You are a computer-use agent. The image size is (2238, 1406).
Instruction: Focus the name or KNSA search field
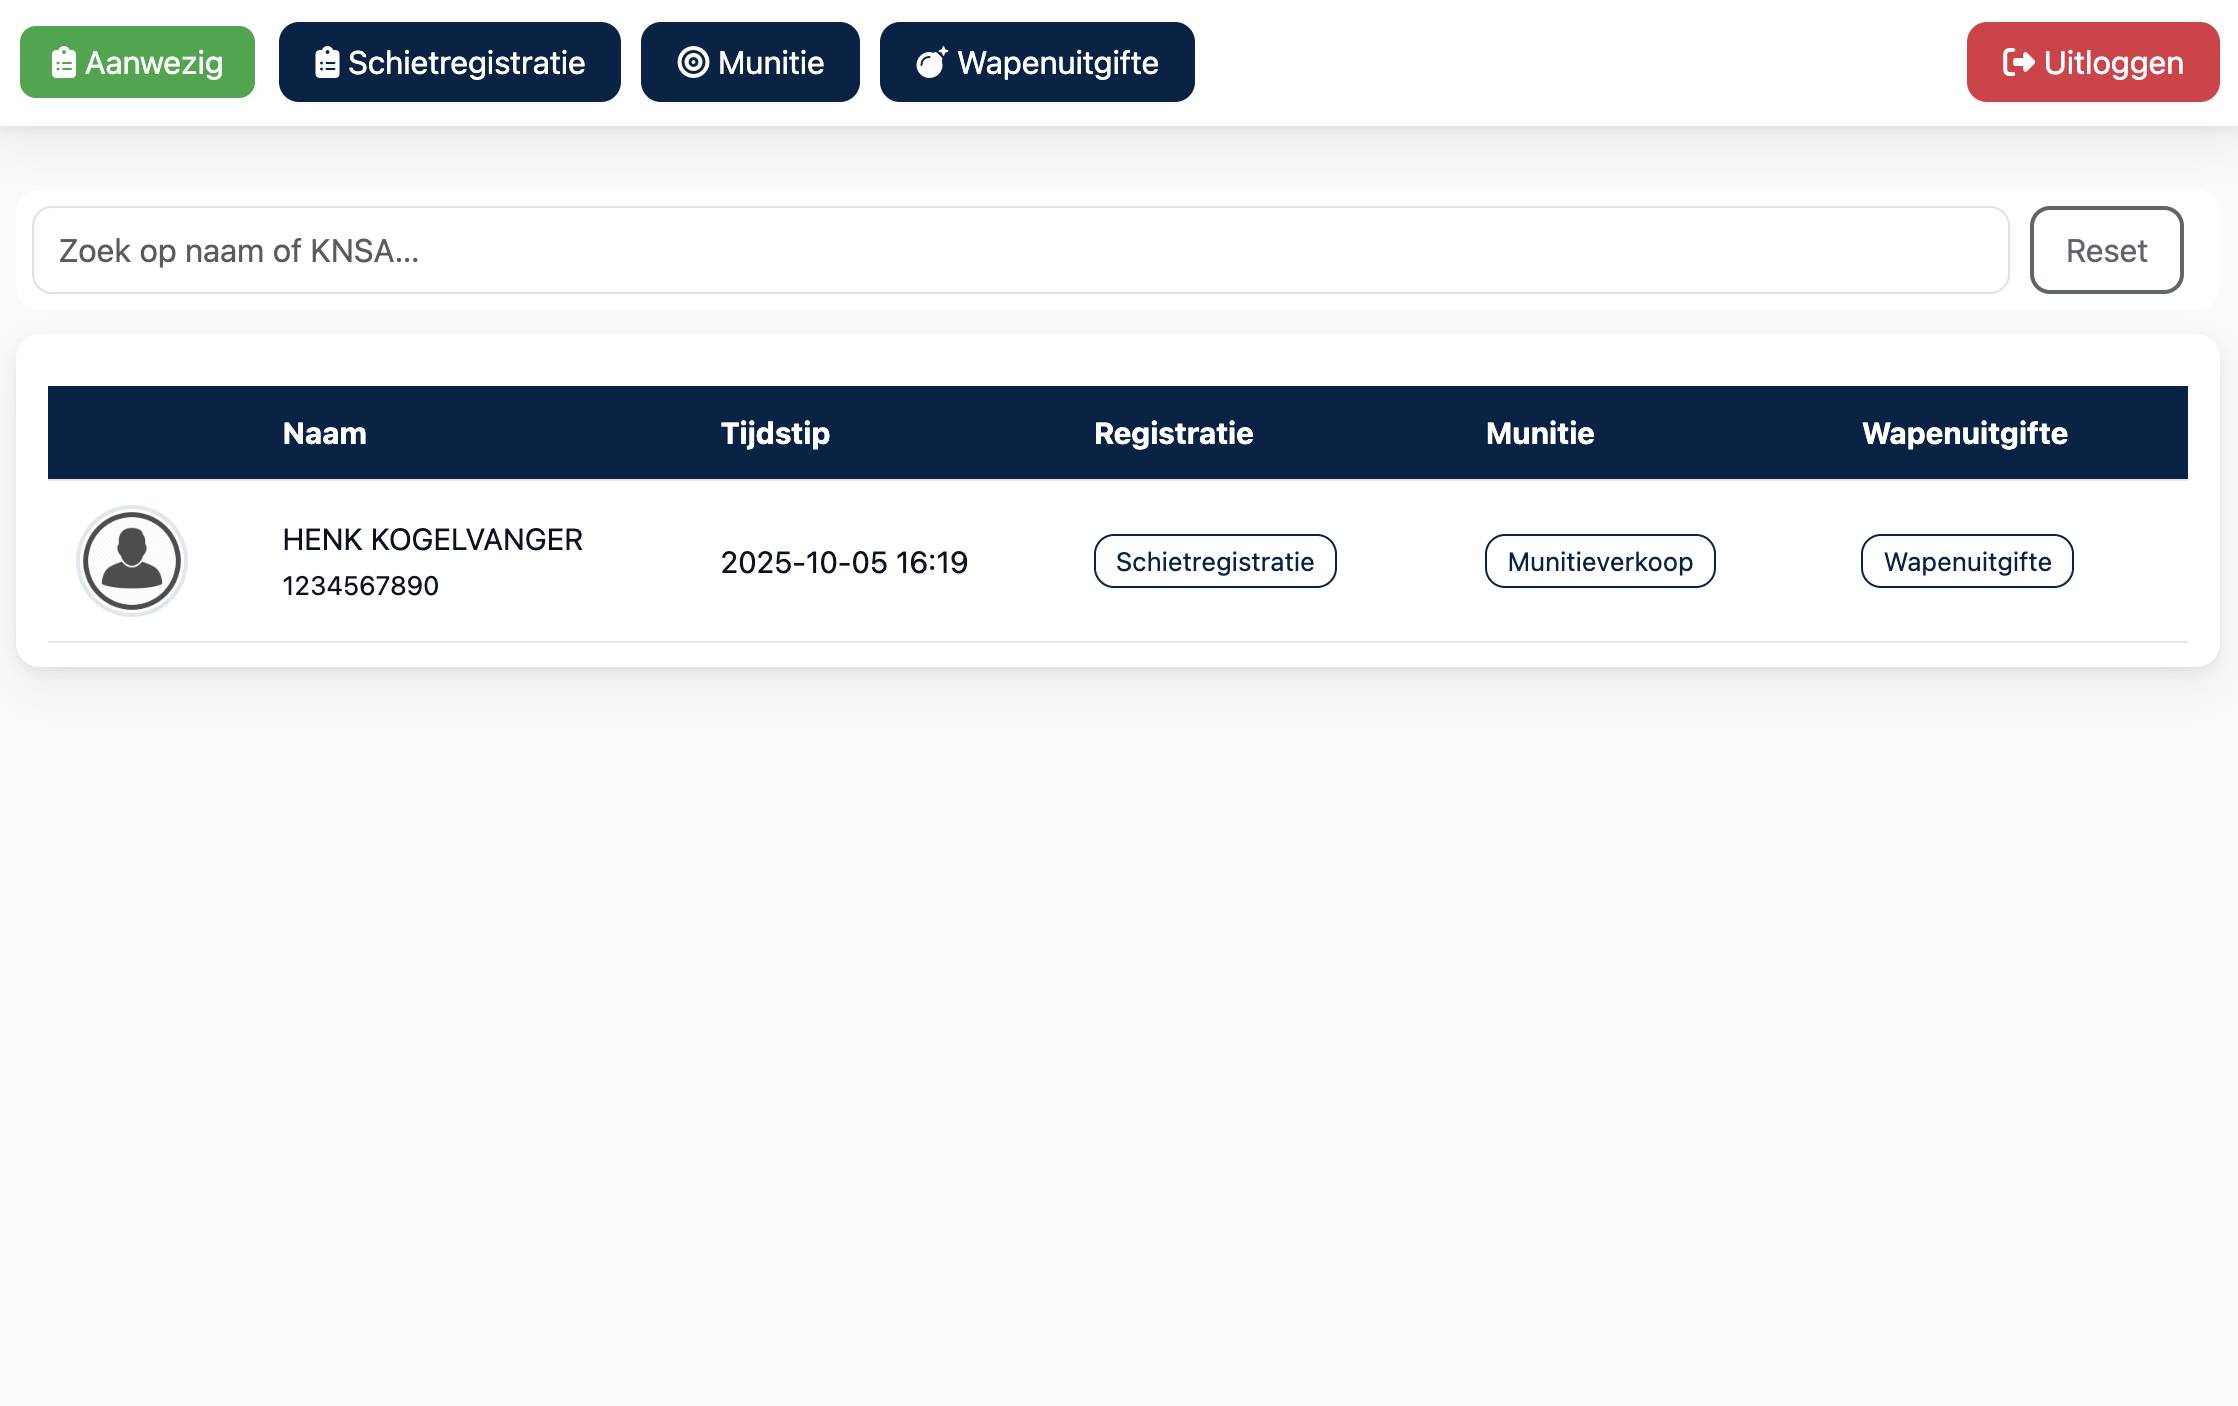pos(1020,250)
